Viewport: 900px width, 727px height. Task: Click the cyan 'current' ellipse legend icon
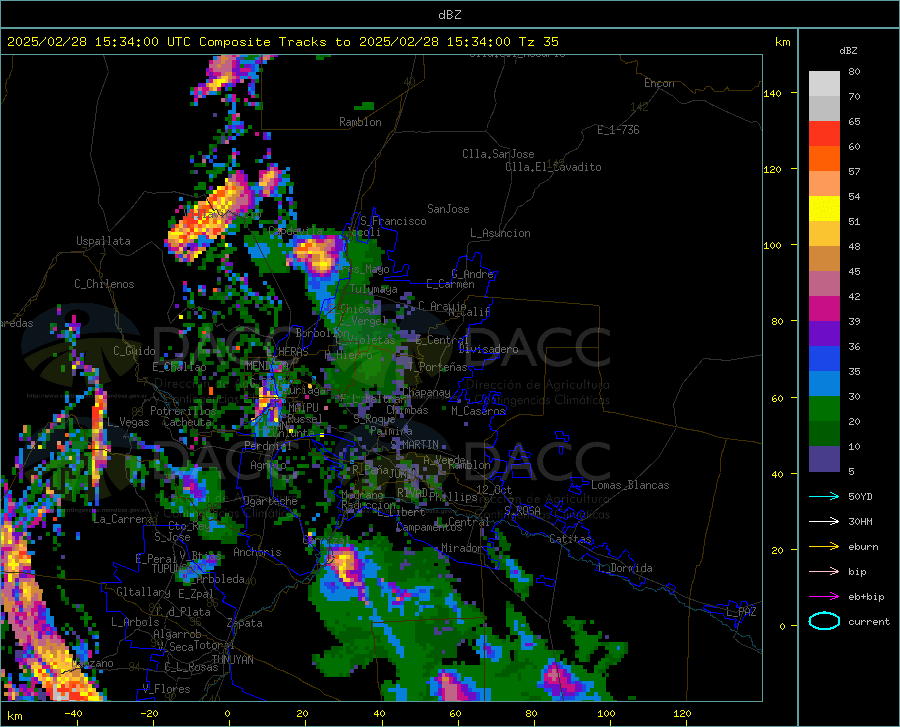tap(824, 621)
